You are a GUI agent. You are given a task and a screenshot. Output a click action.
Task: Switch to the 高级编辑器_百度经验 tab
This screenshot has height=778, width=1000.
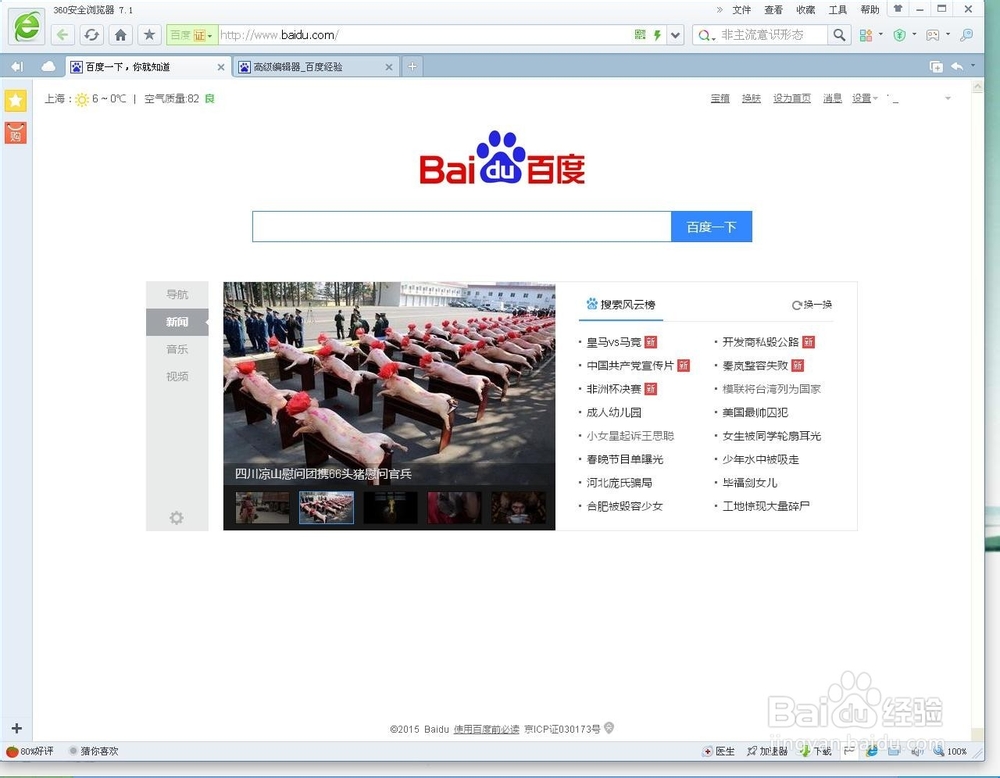pos(310,66)
